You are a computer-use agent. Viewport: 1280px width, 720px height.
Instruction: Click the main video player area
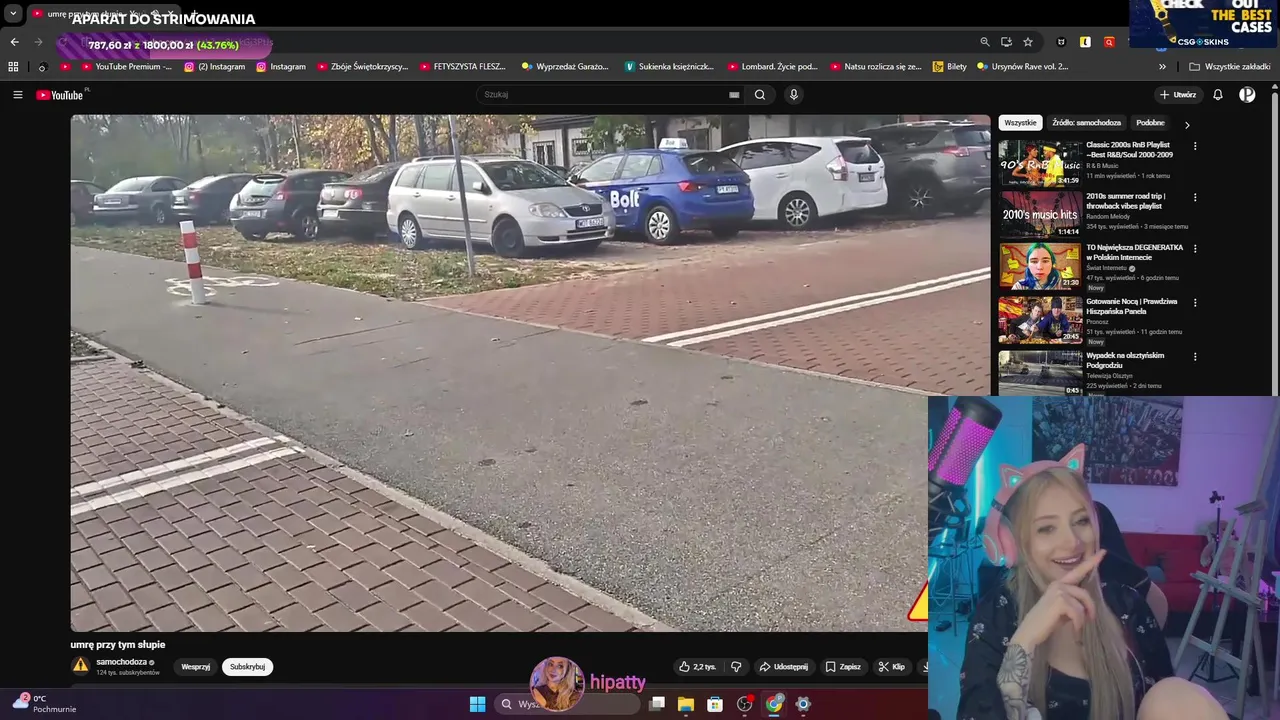pyautogui.click(x=530, y=373)
